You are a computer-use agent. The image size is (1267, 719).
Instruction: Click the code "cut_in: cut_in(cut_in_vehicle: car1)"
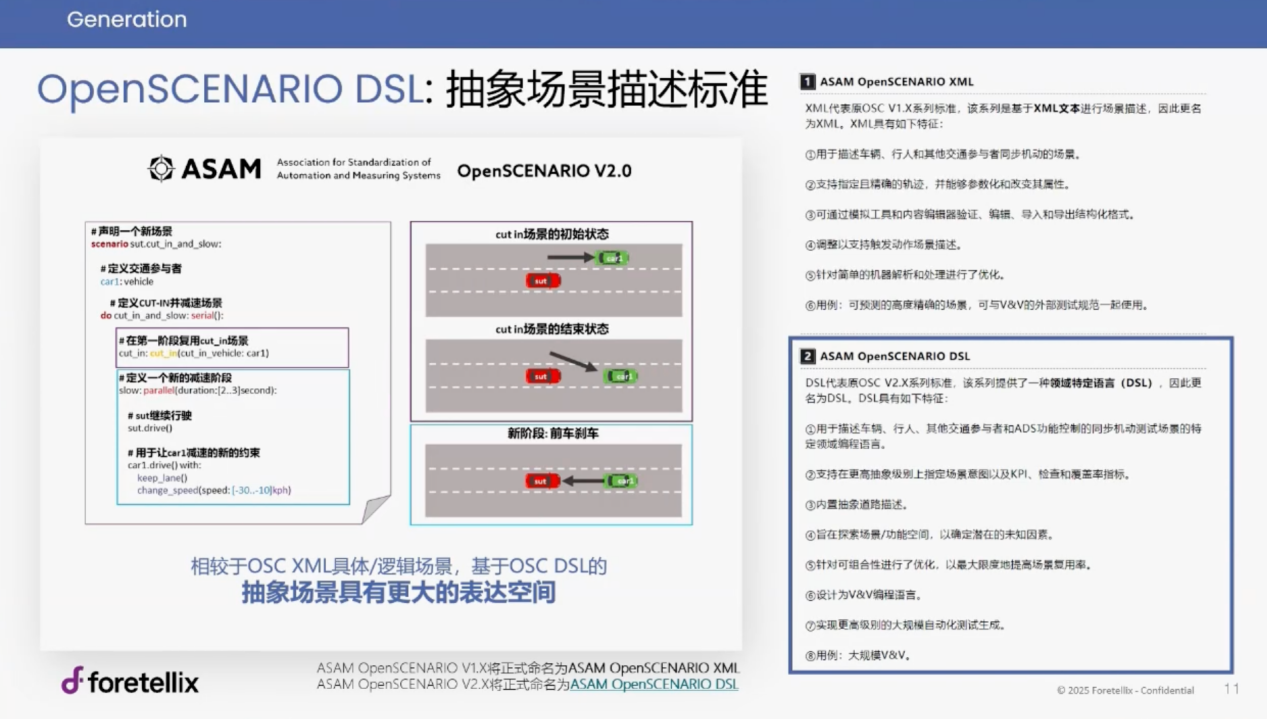[x=194, y=353]
